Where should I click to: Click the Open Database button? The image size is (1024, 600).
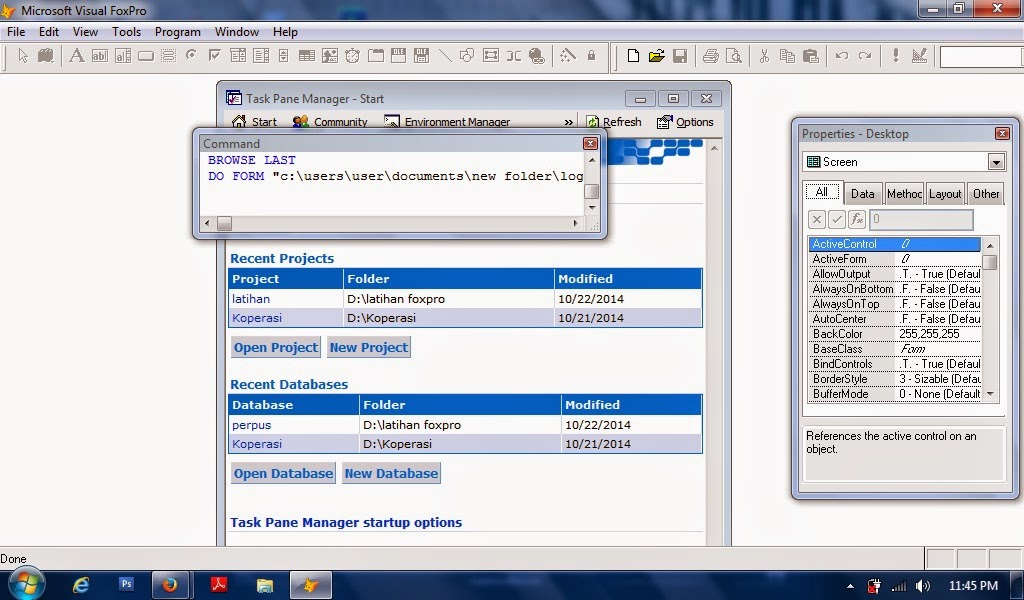(x=283, y=473)
